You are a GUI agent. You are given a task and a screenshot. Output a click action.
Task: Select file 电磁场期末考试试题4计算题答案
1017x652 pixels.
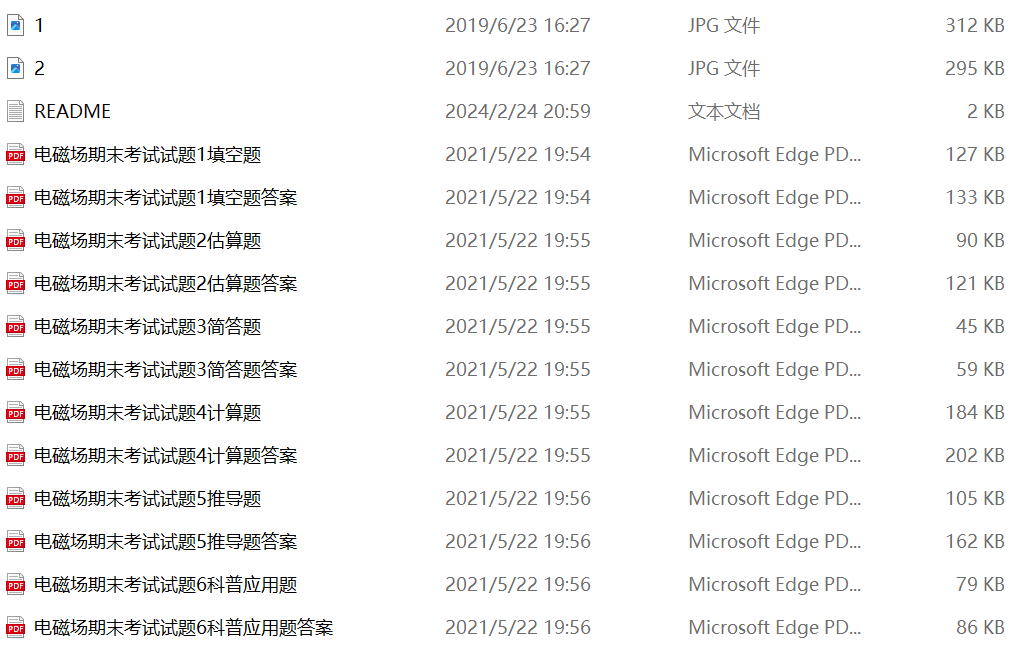coord(165,455)
